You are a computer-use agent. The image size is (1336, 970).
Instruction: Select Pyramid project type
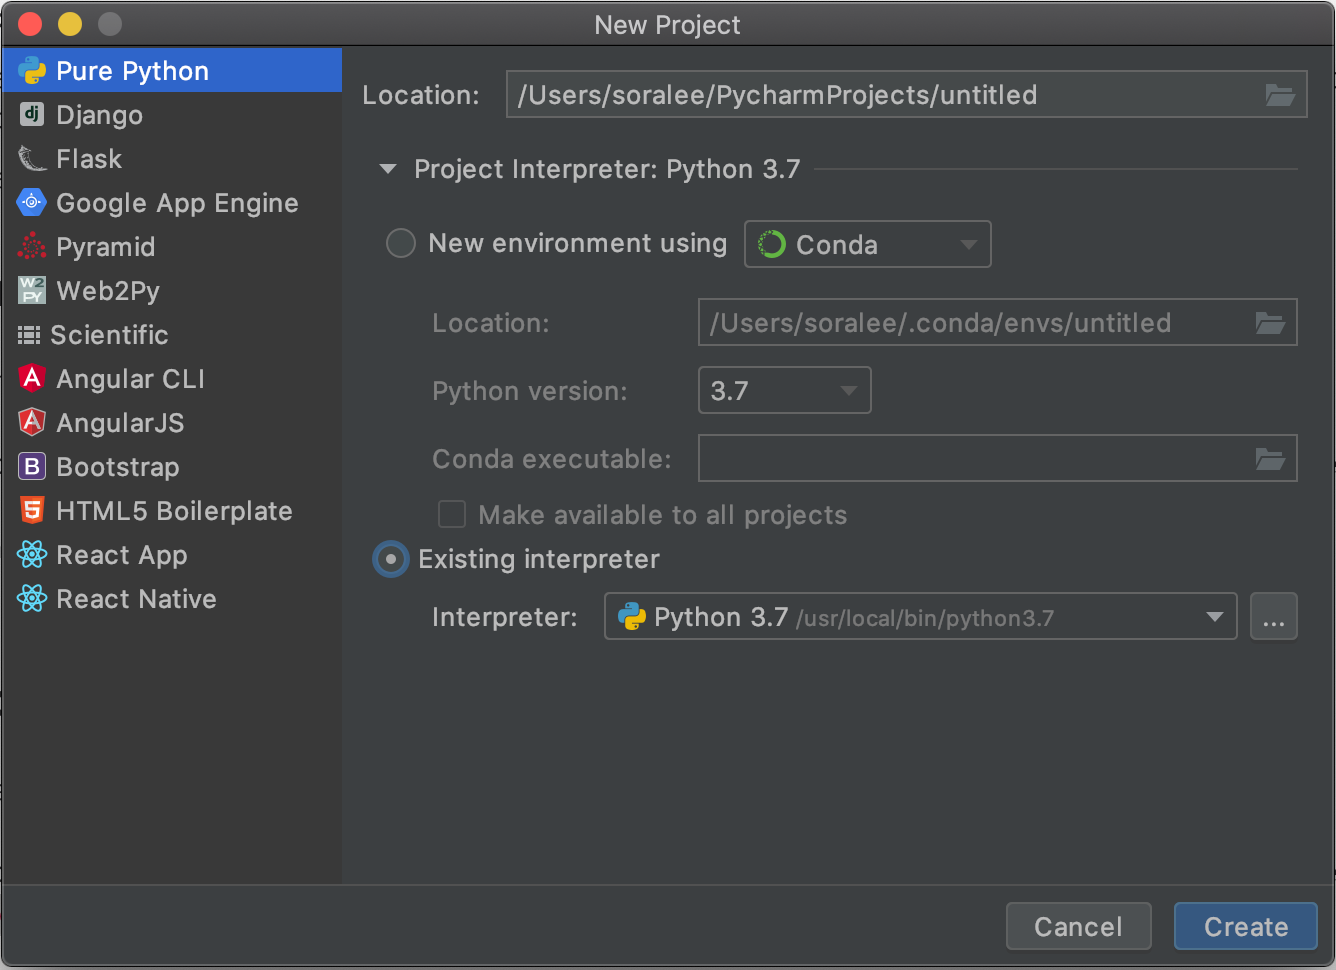pos(172,247)
